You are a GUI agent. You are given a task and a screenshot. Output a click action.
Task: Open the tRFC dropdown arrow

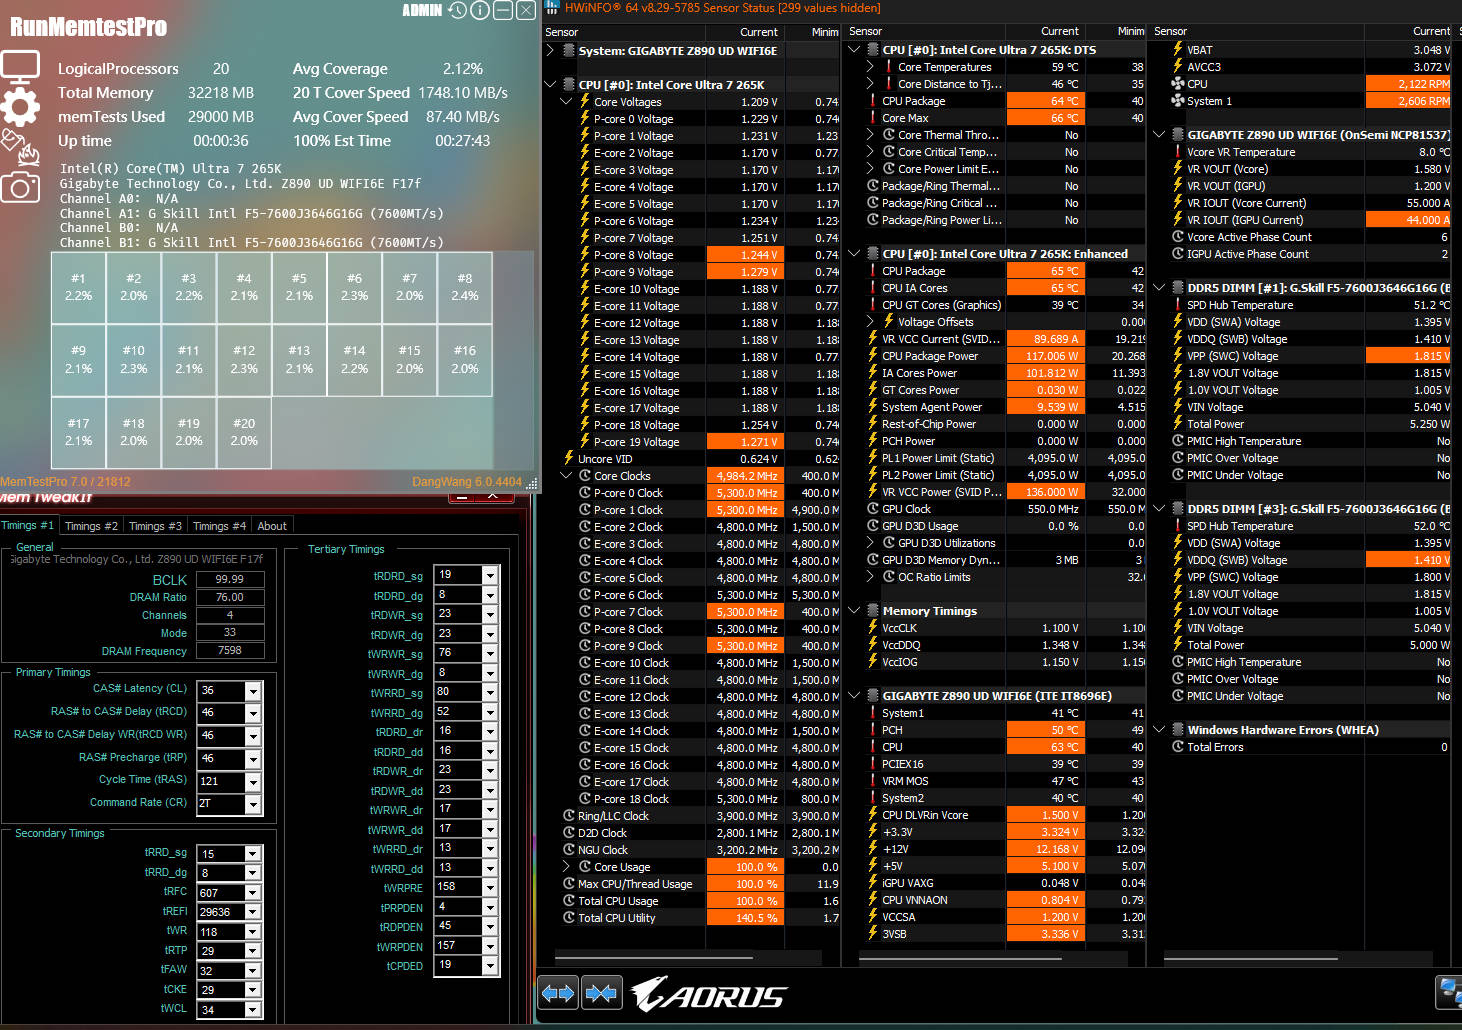click(253, 893)
